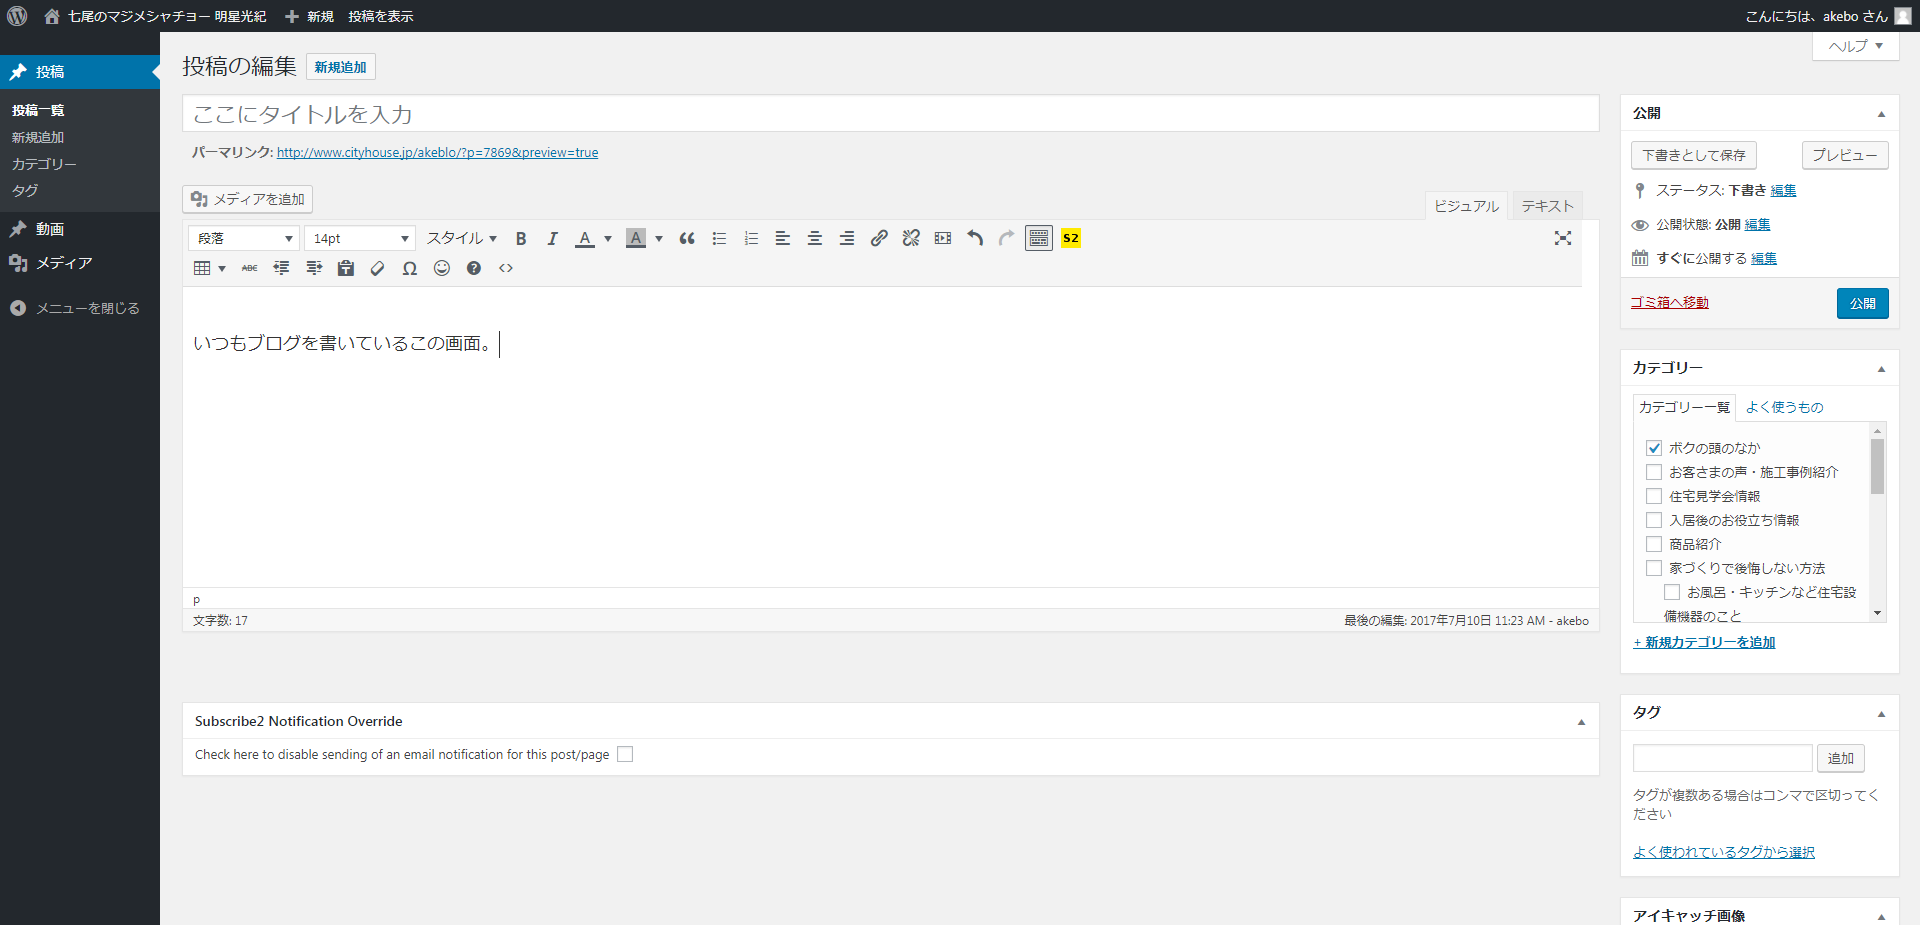Viewport: 1920px width, 925px height.
Task: Click the yellow S2 toolbar button
Action: [1071, 238]
